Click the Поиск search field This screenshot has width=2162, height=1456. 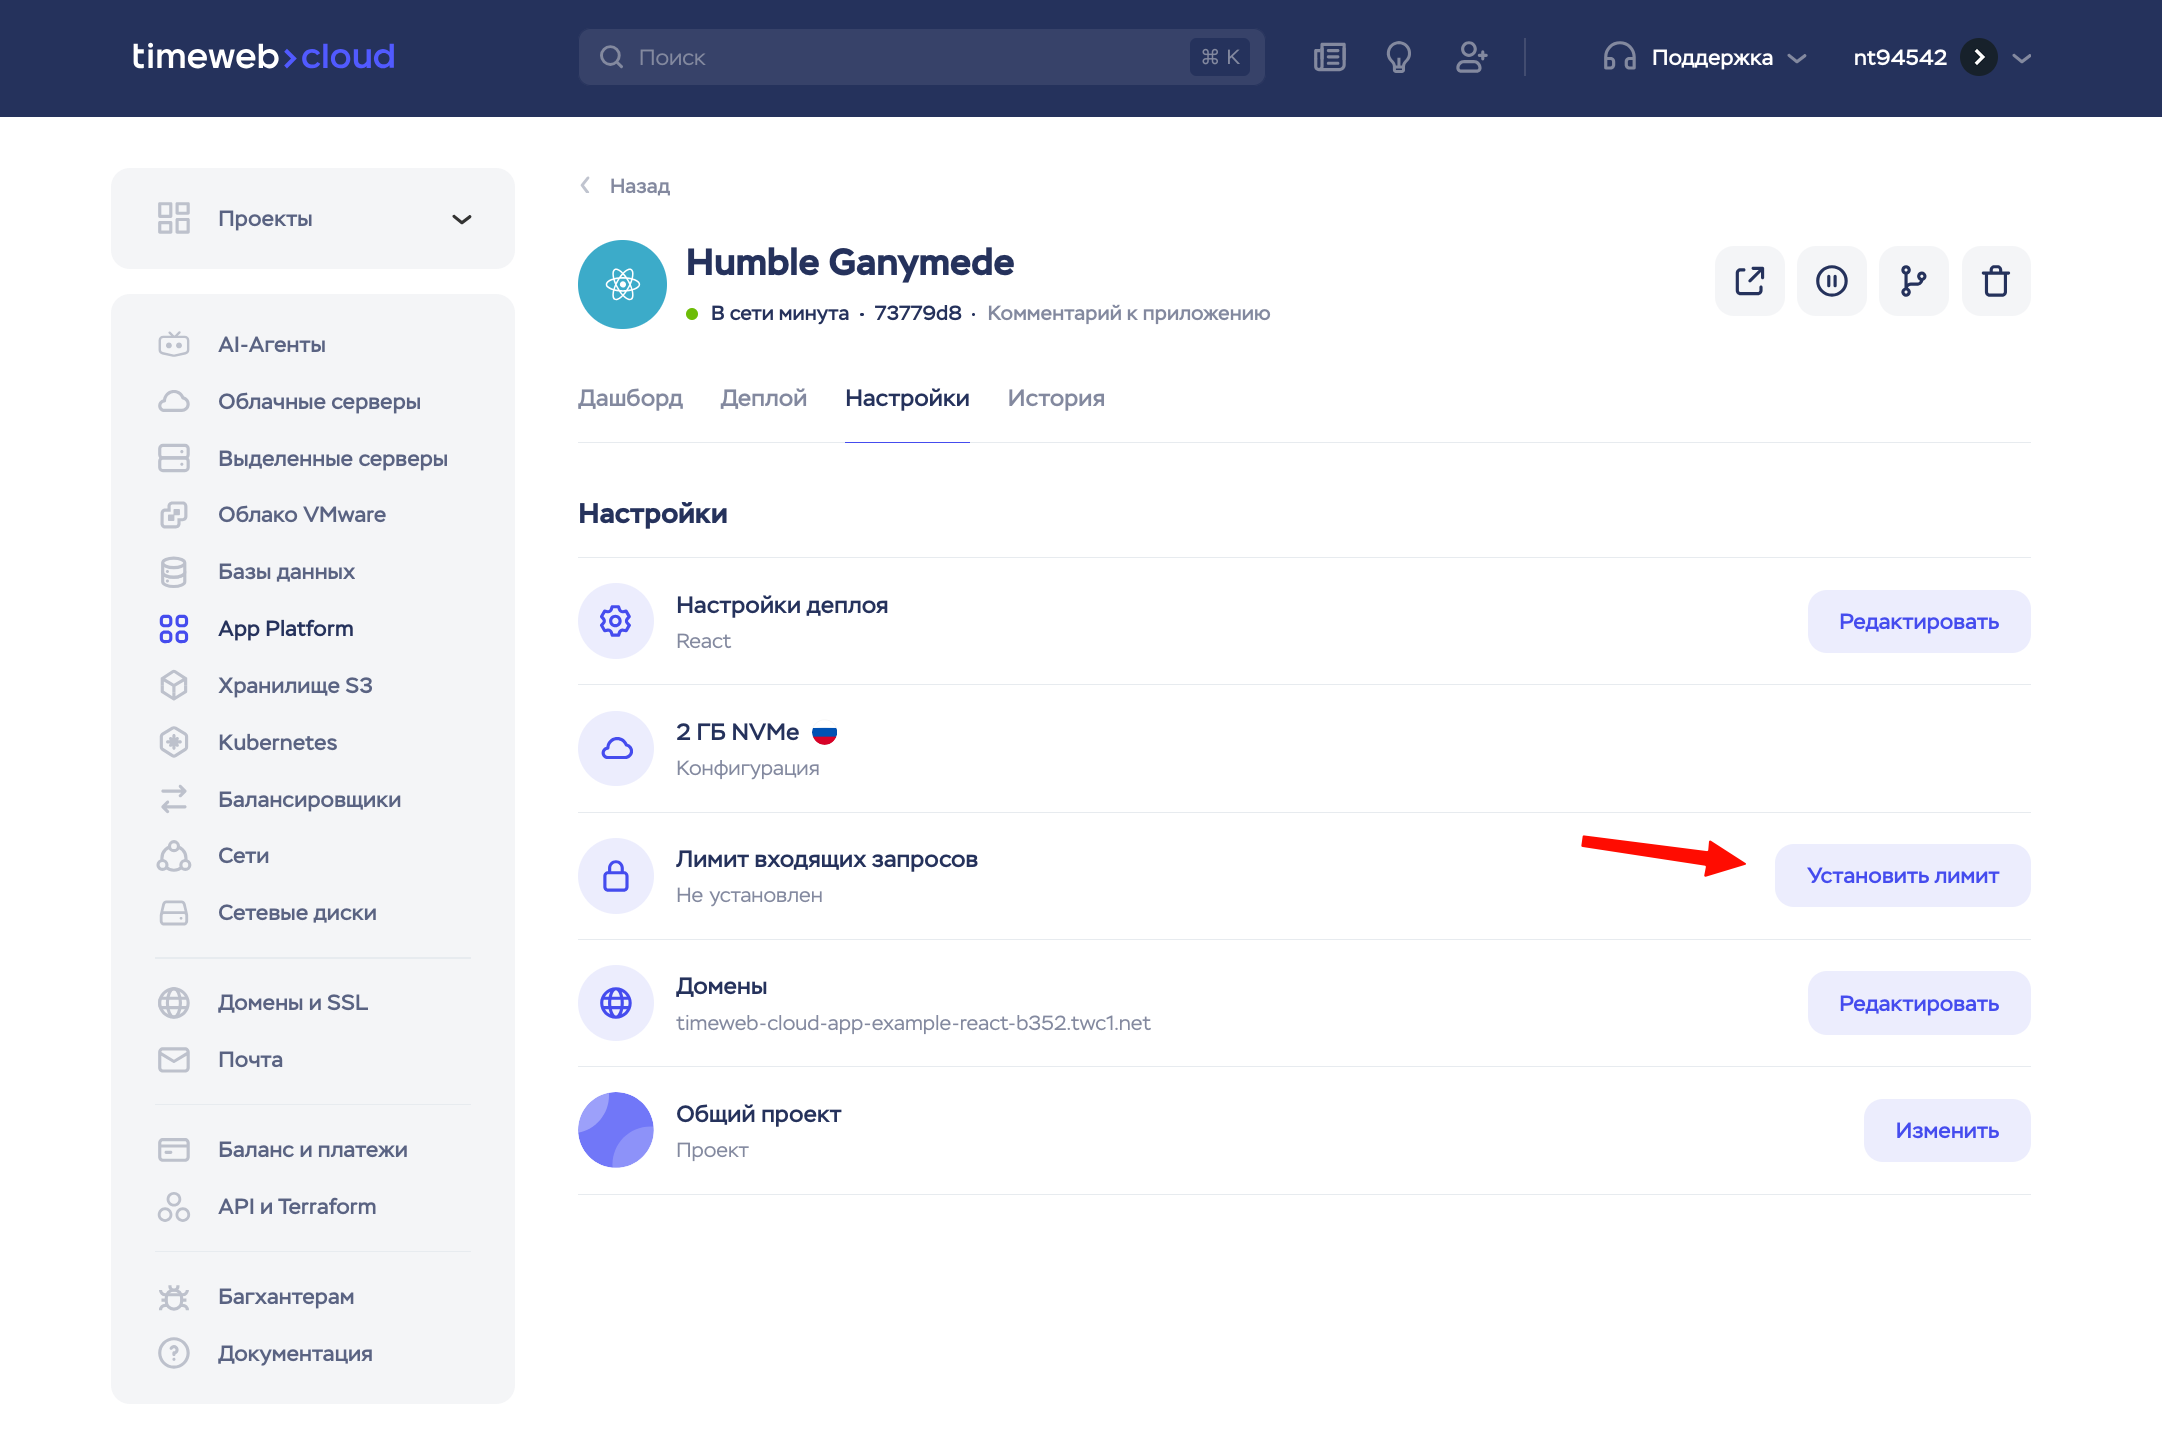pos(900,57)
